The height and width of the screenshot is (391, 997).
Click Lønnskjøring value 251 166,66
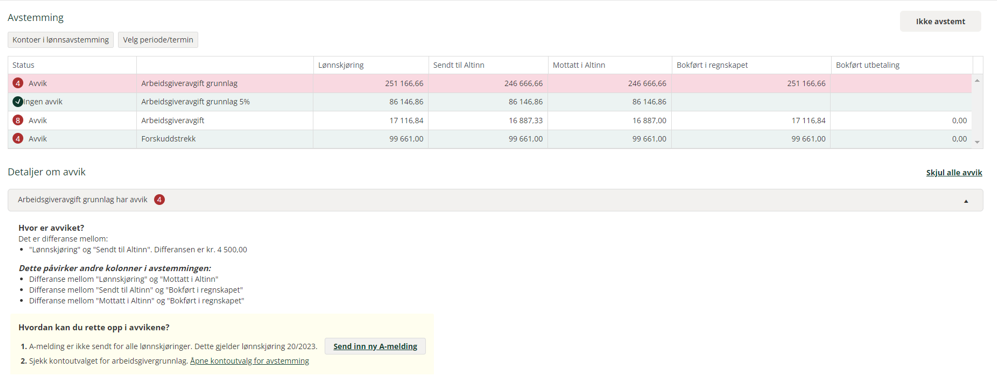[404, 83]
